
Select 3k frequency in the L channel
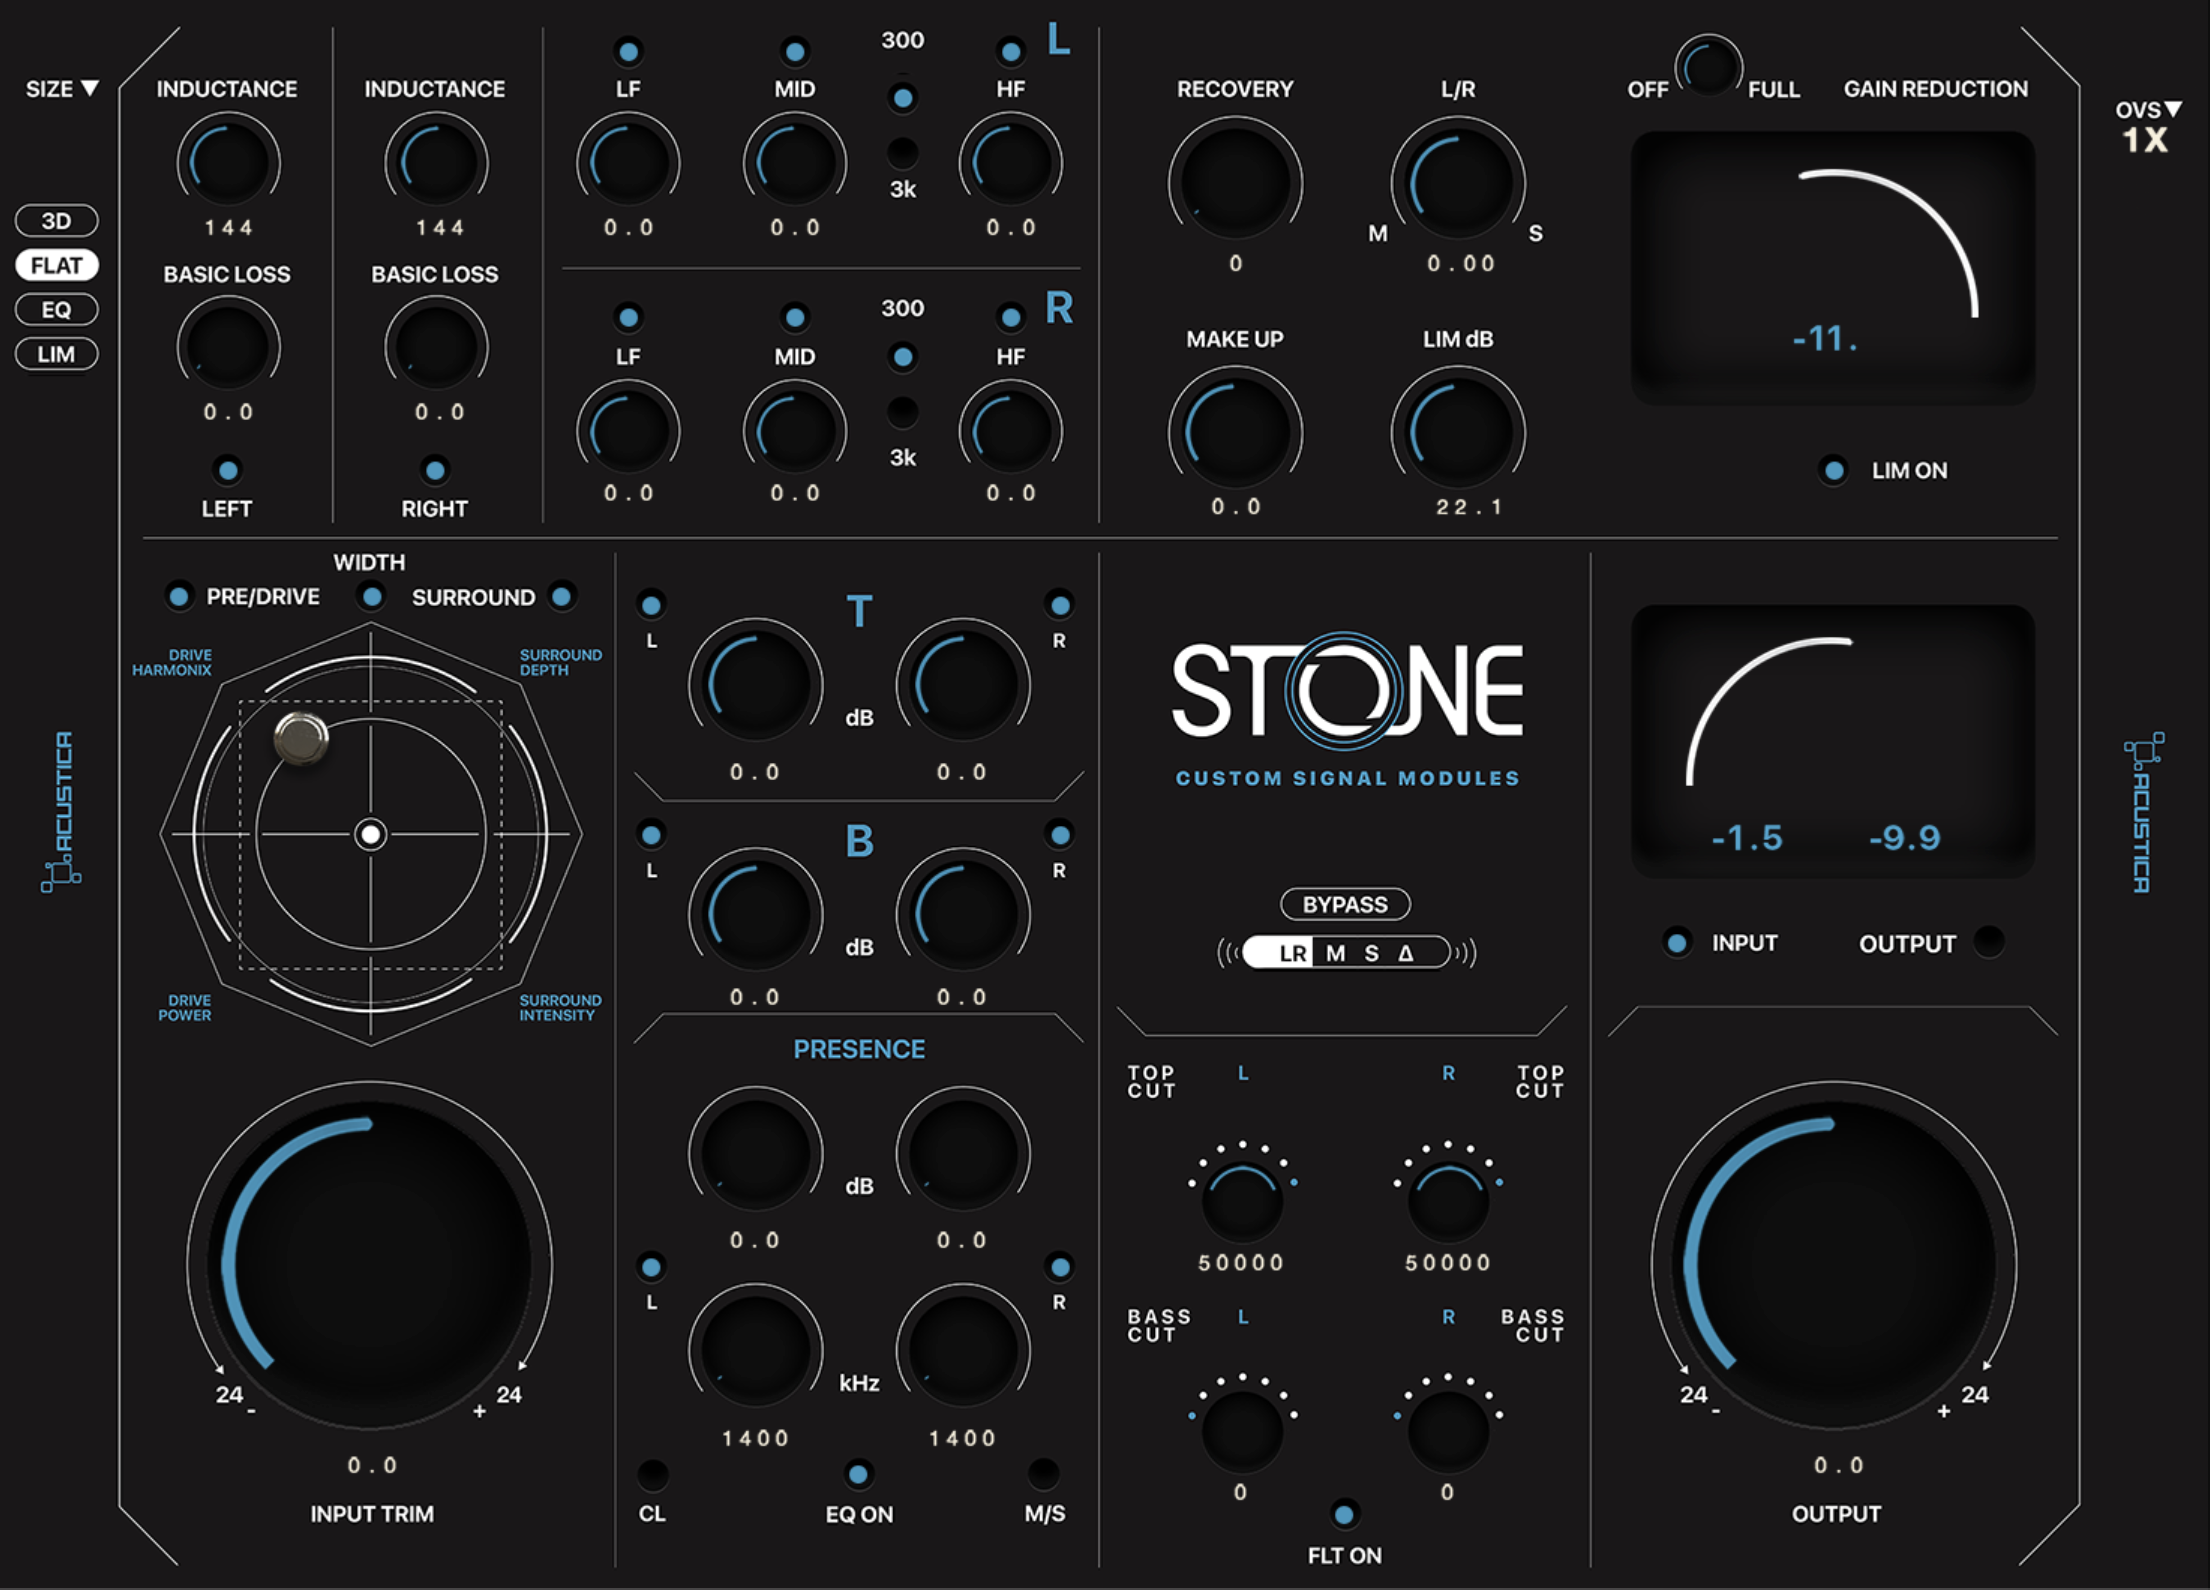click(902, 153)
